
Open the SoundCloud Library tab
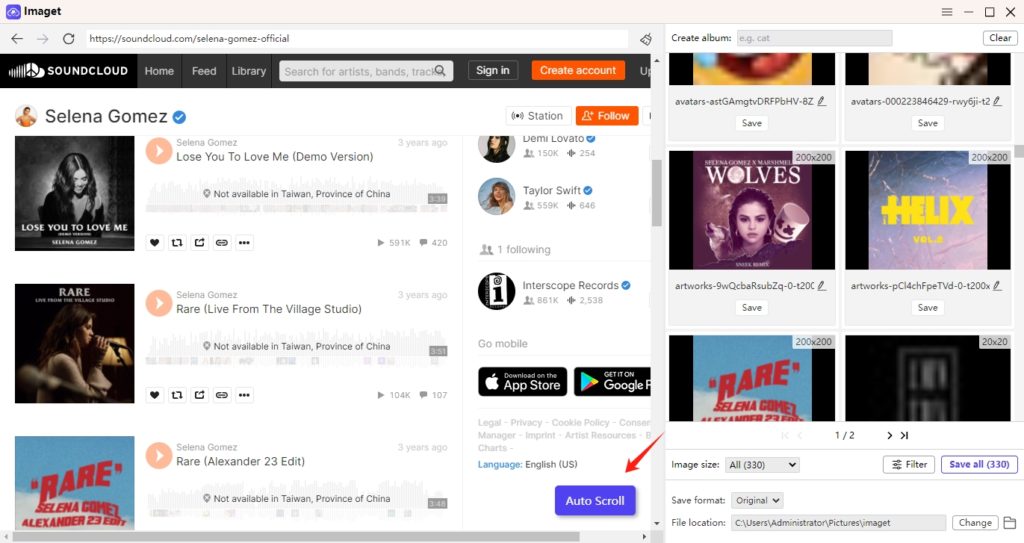pos(248,71)
